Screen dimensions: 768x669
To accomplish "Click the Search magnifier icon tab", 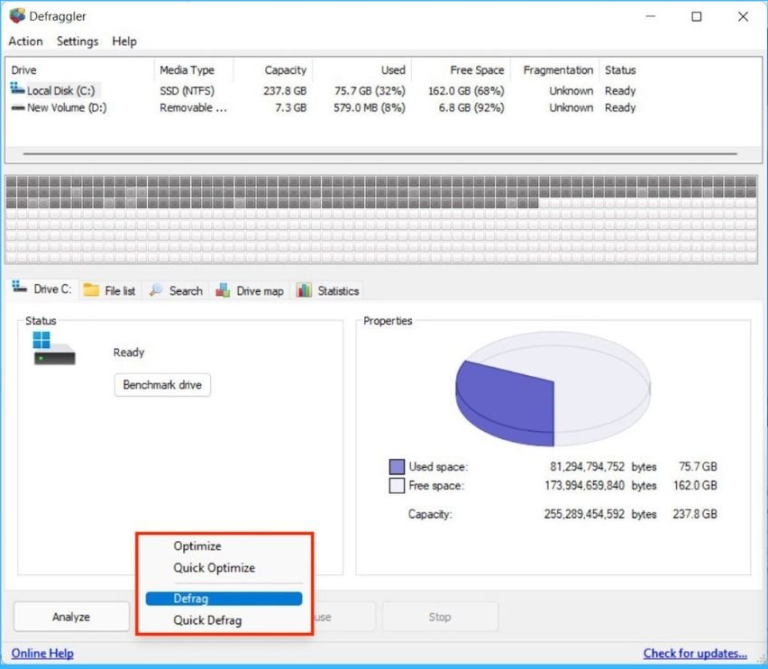I will pos(156,290).
